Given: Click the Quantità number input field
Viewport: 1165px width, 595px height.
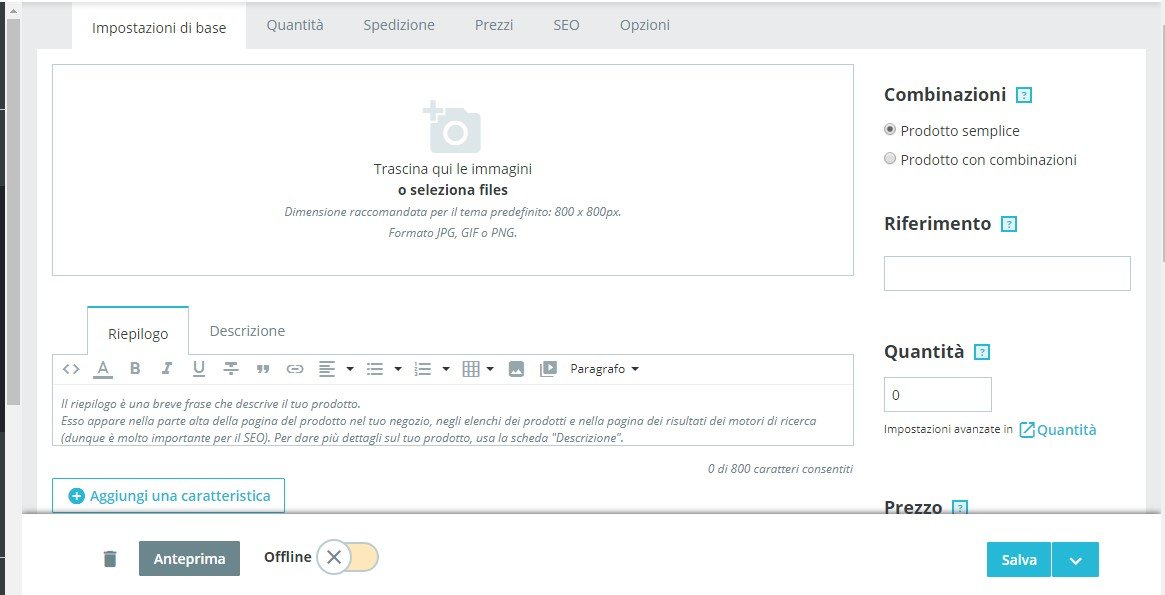Looking at the screenshot, I should (x=938, y=394).
